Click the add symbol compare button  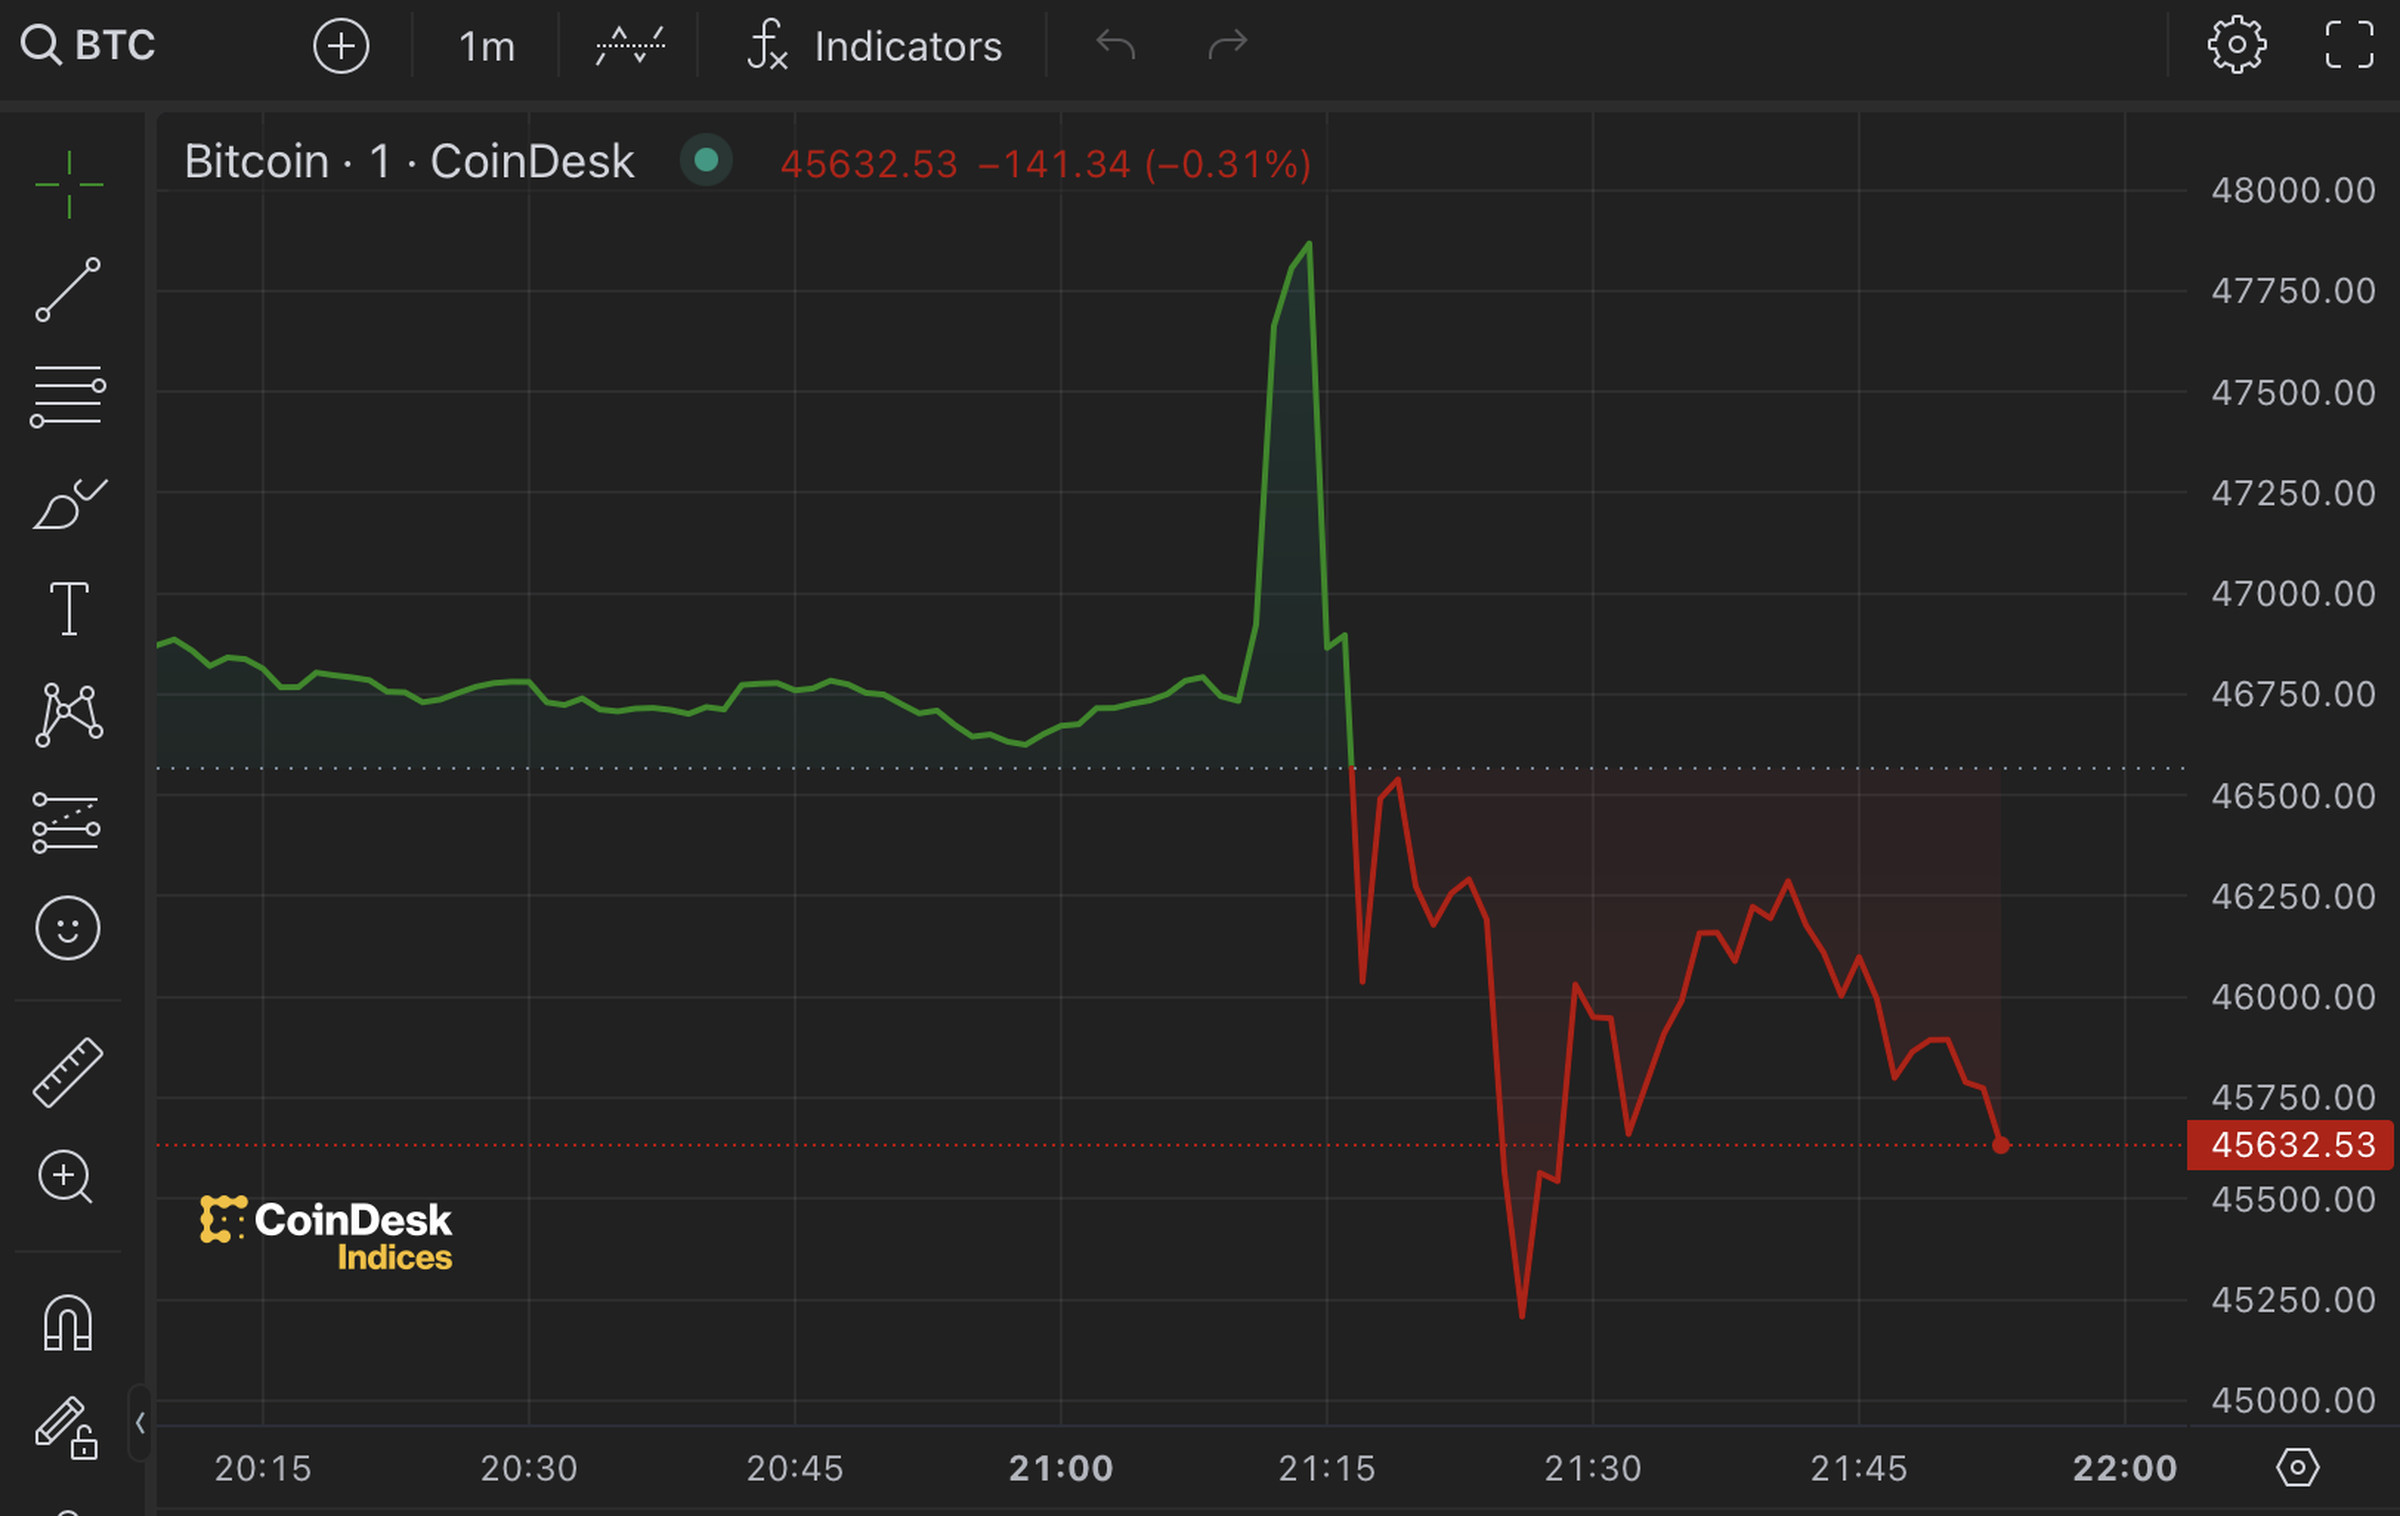[x=341, y=46]
